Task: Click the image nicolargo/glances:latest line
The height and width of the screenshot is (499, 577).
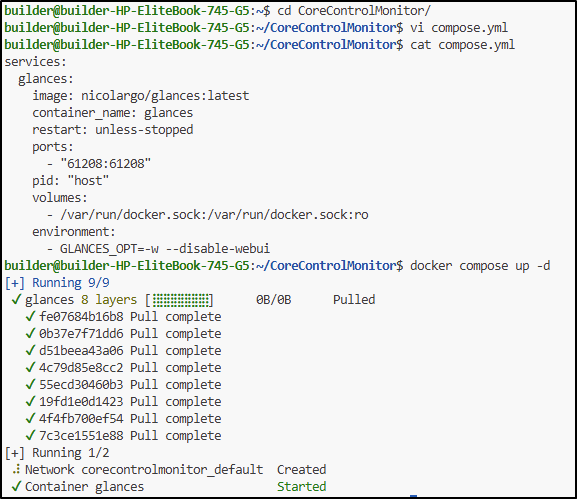Action: point(141,96)
